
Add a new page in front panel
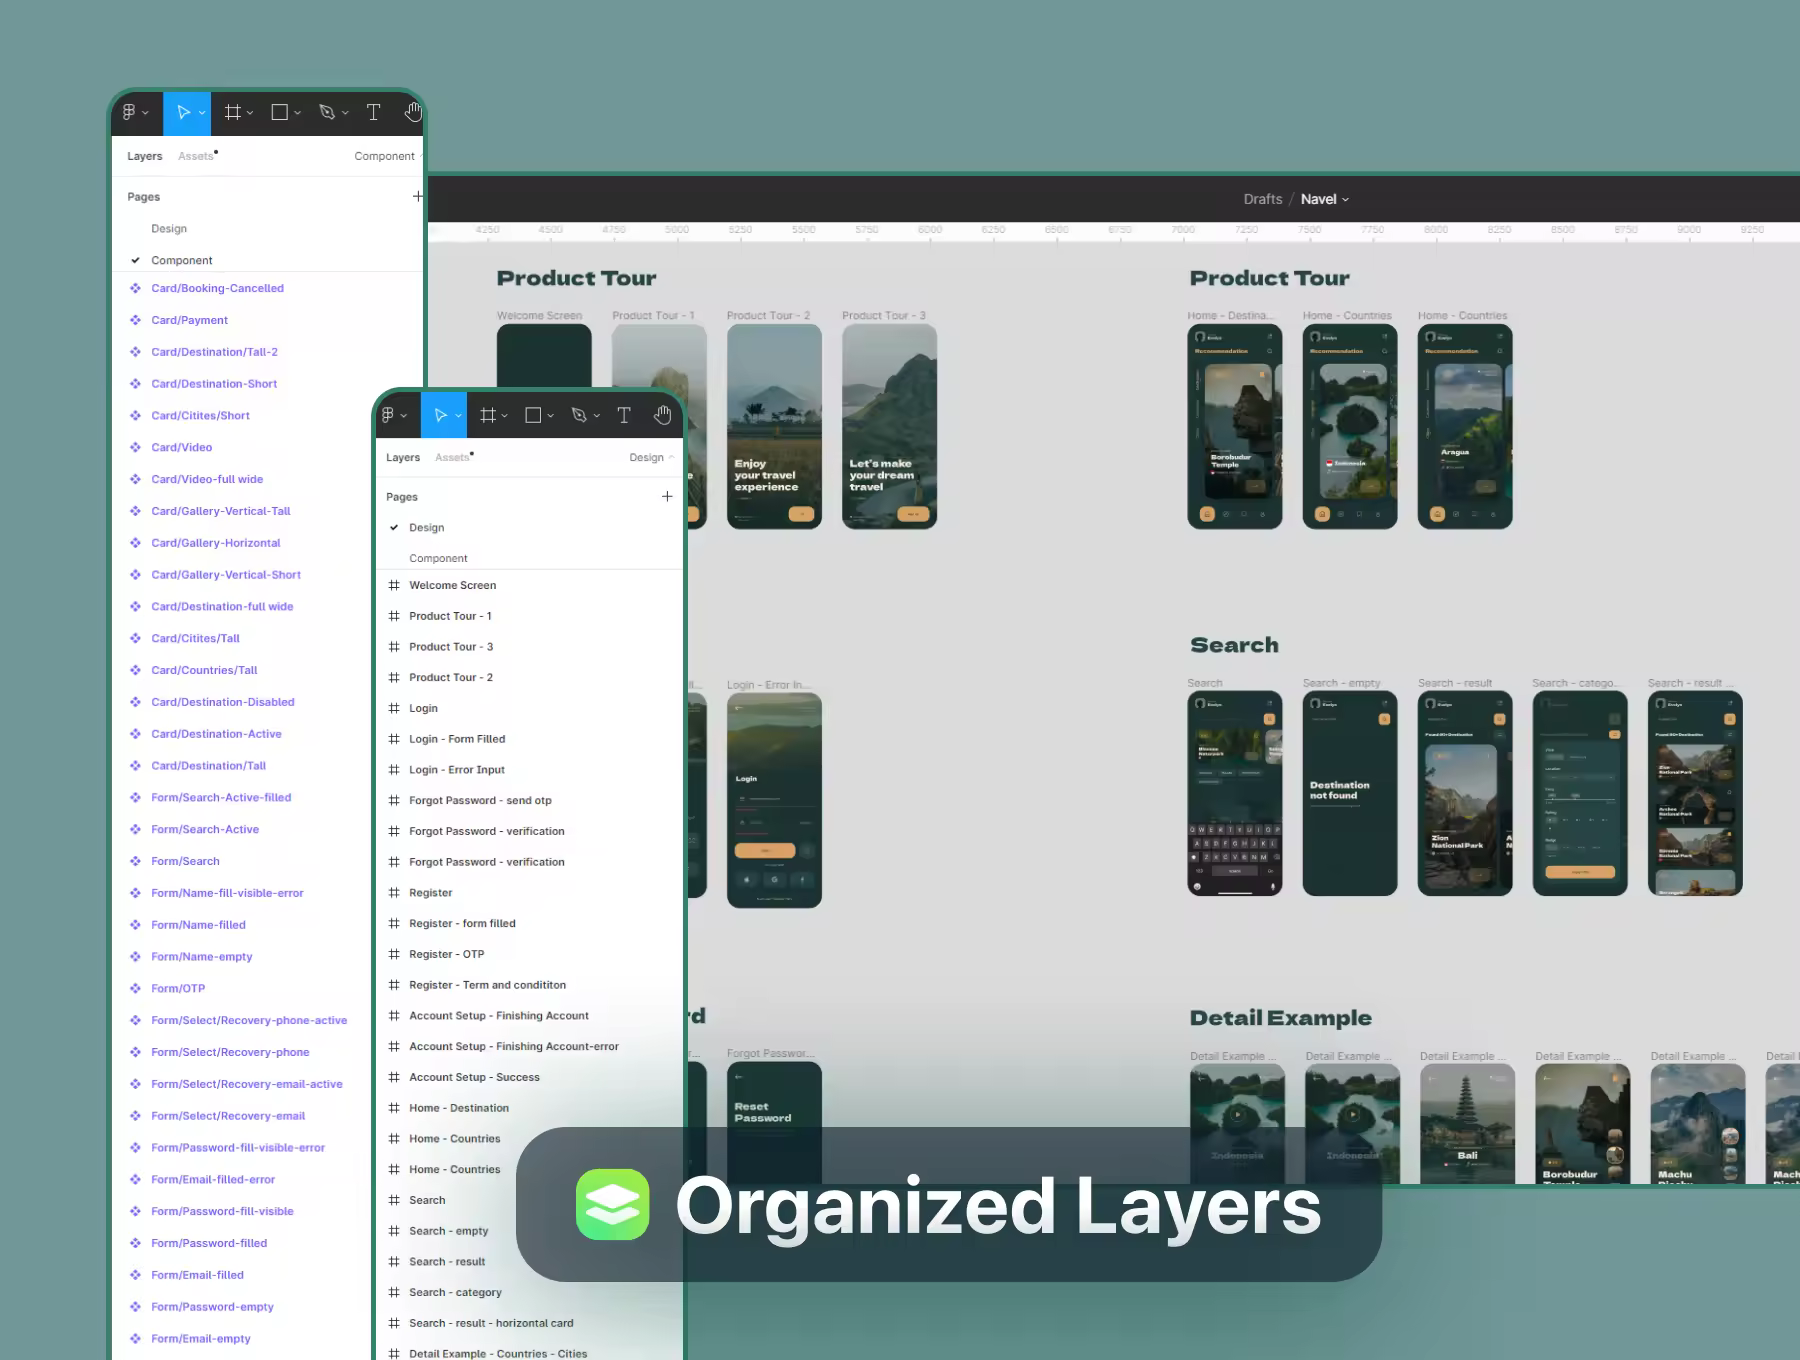[x=667, y=496]
